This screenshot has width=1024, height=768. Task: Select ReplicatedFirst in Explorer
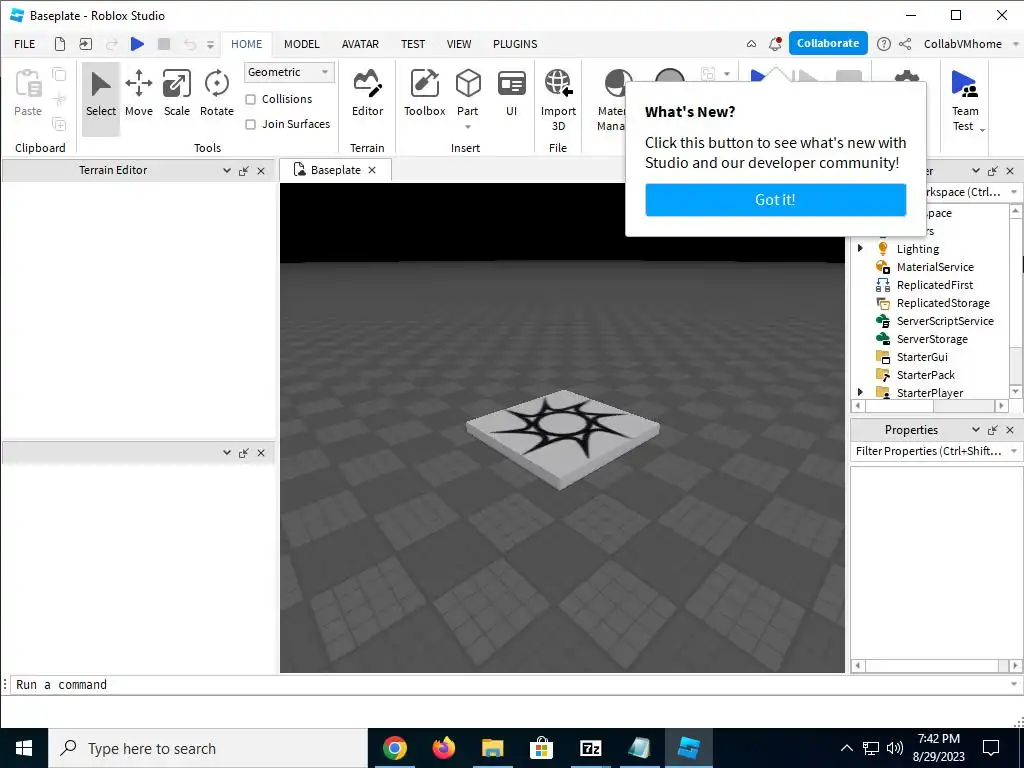pyautogui.click(x=935, y=285)
